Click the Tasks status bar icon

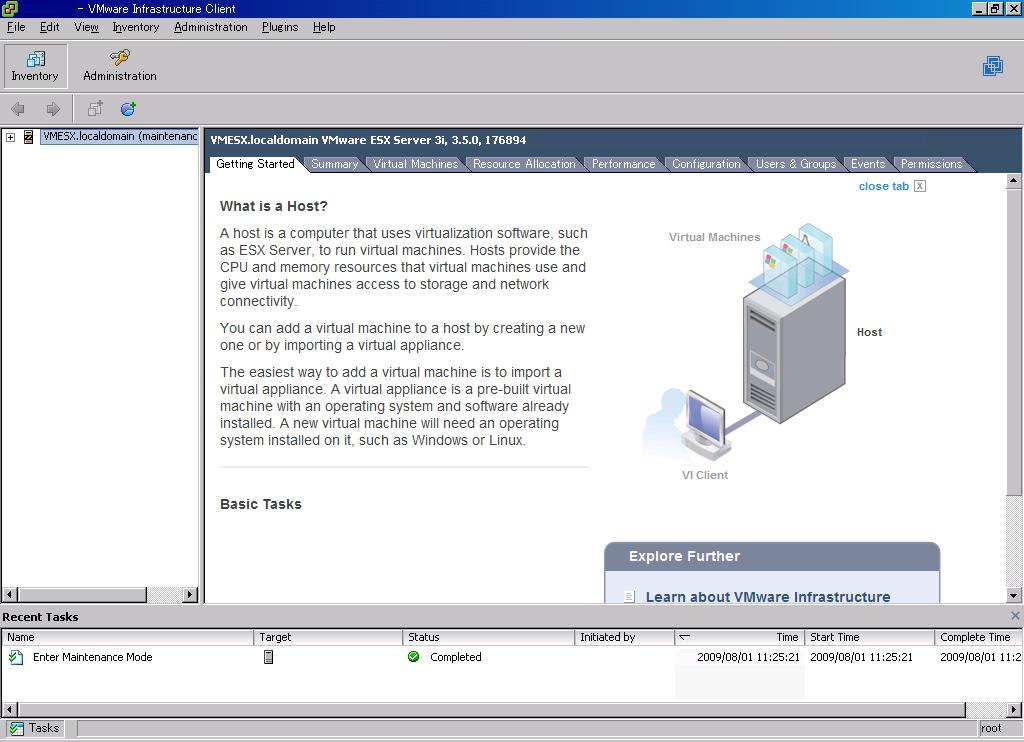coord(16,728)
